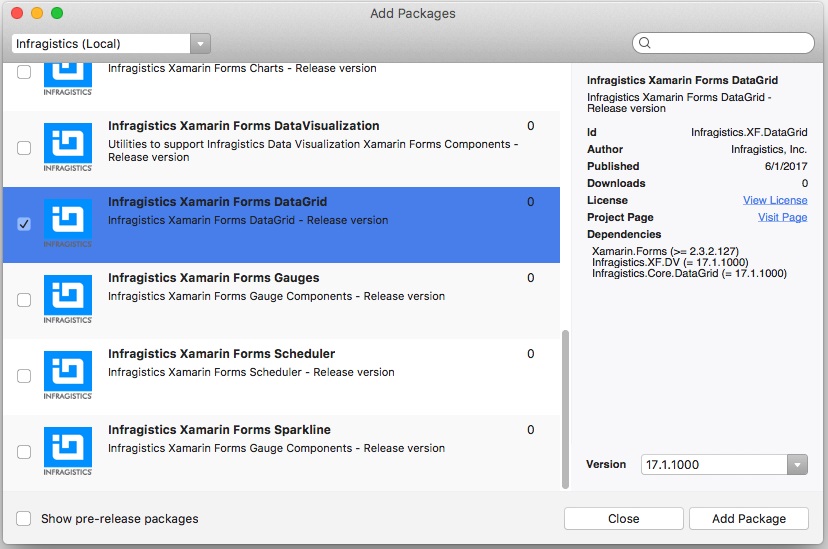Check the Gauges package checkbox
This screenshot has width=828, height=549.
pyautogui.click(x=24, y=300)
